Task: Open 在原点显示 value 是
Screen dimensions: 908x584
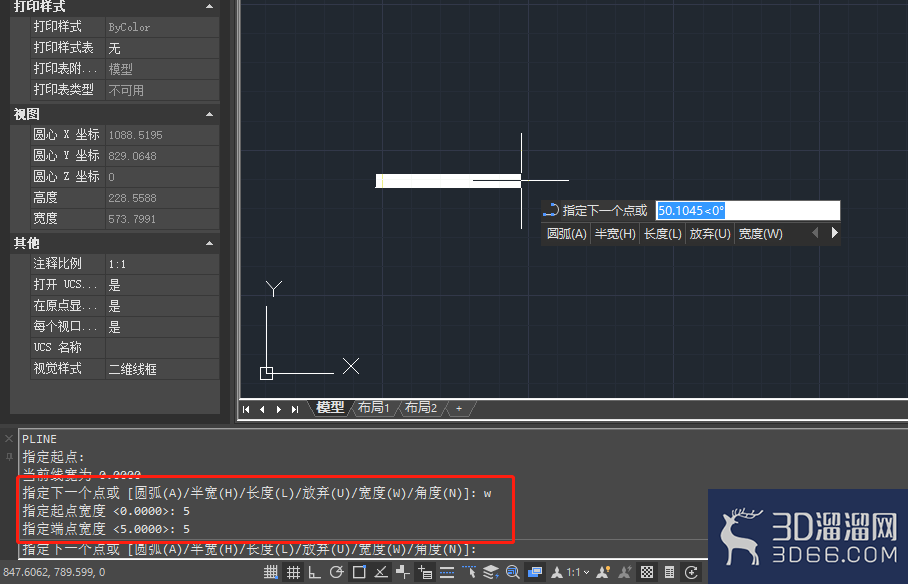Action: 162,306
